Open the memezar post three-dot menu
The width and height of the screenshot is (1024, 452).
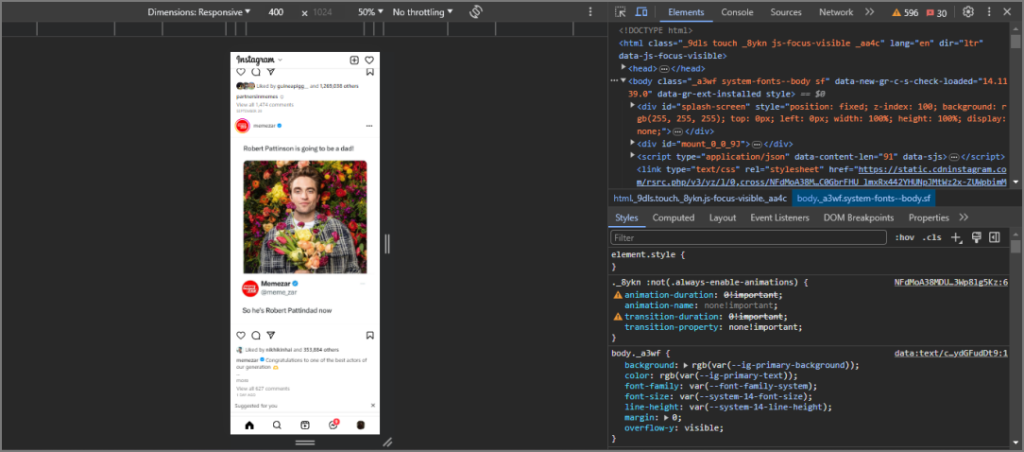pyautogui.click(x=369, y=125)
